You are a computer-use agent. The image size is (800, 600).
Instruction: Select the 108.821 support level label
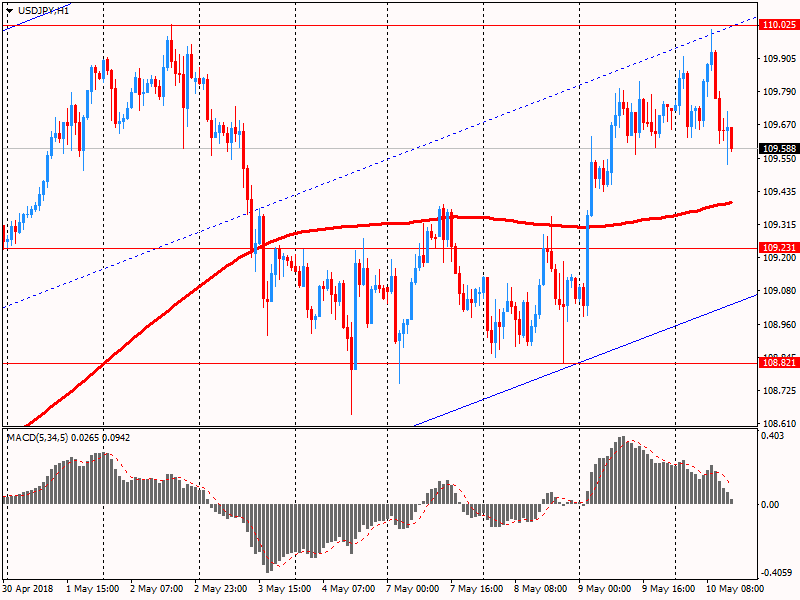point(779,363)
